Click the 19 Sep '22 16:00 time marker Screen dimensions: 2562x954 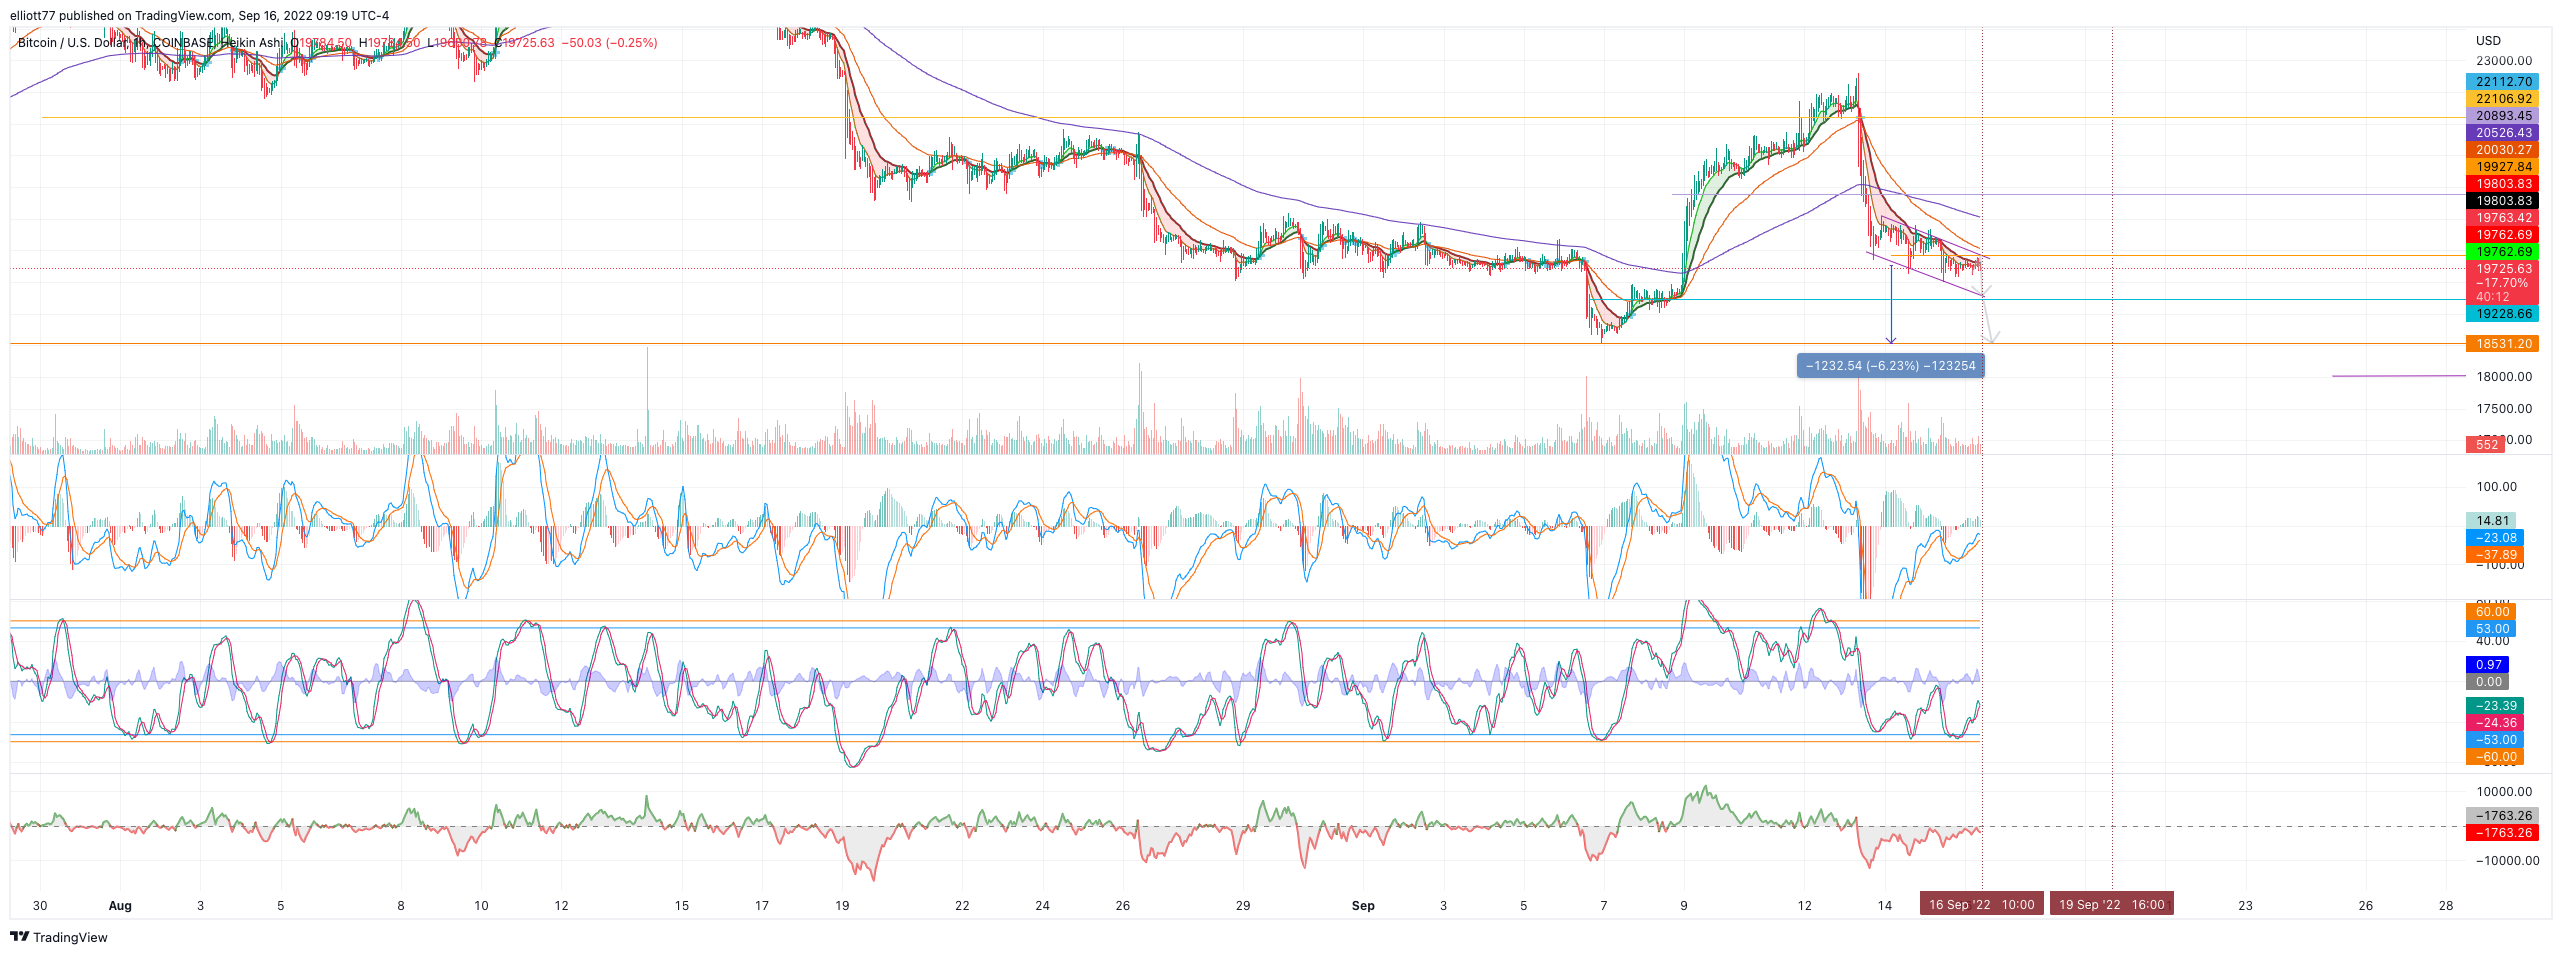pyautogui.click(x=2112, y=905)
